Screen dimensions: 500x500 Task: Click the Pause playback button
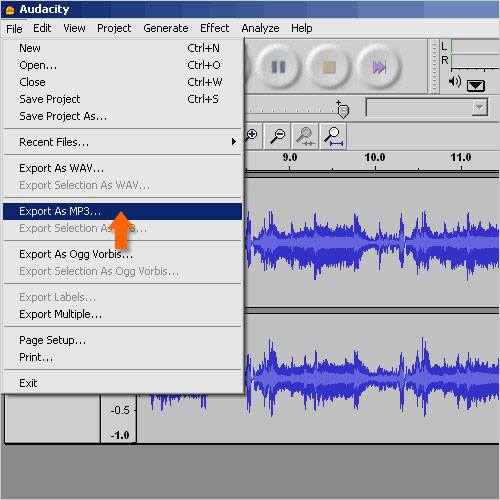(x=278, y=67)
